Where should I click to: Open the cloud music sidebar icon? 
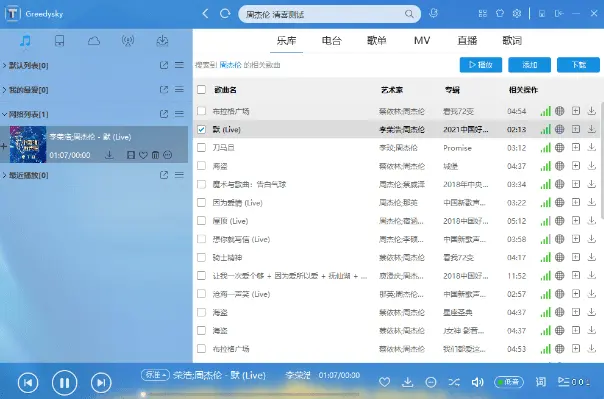[x=94, y=40]
